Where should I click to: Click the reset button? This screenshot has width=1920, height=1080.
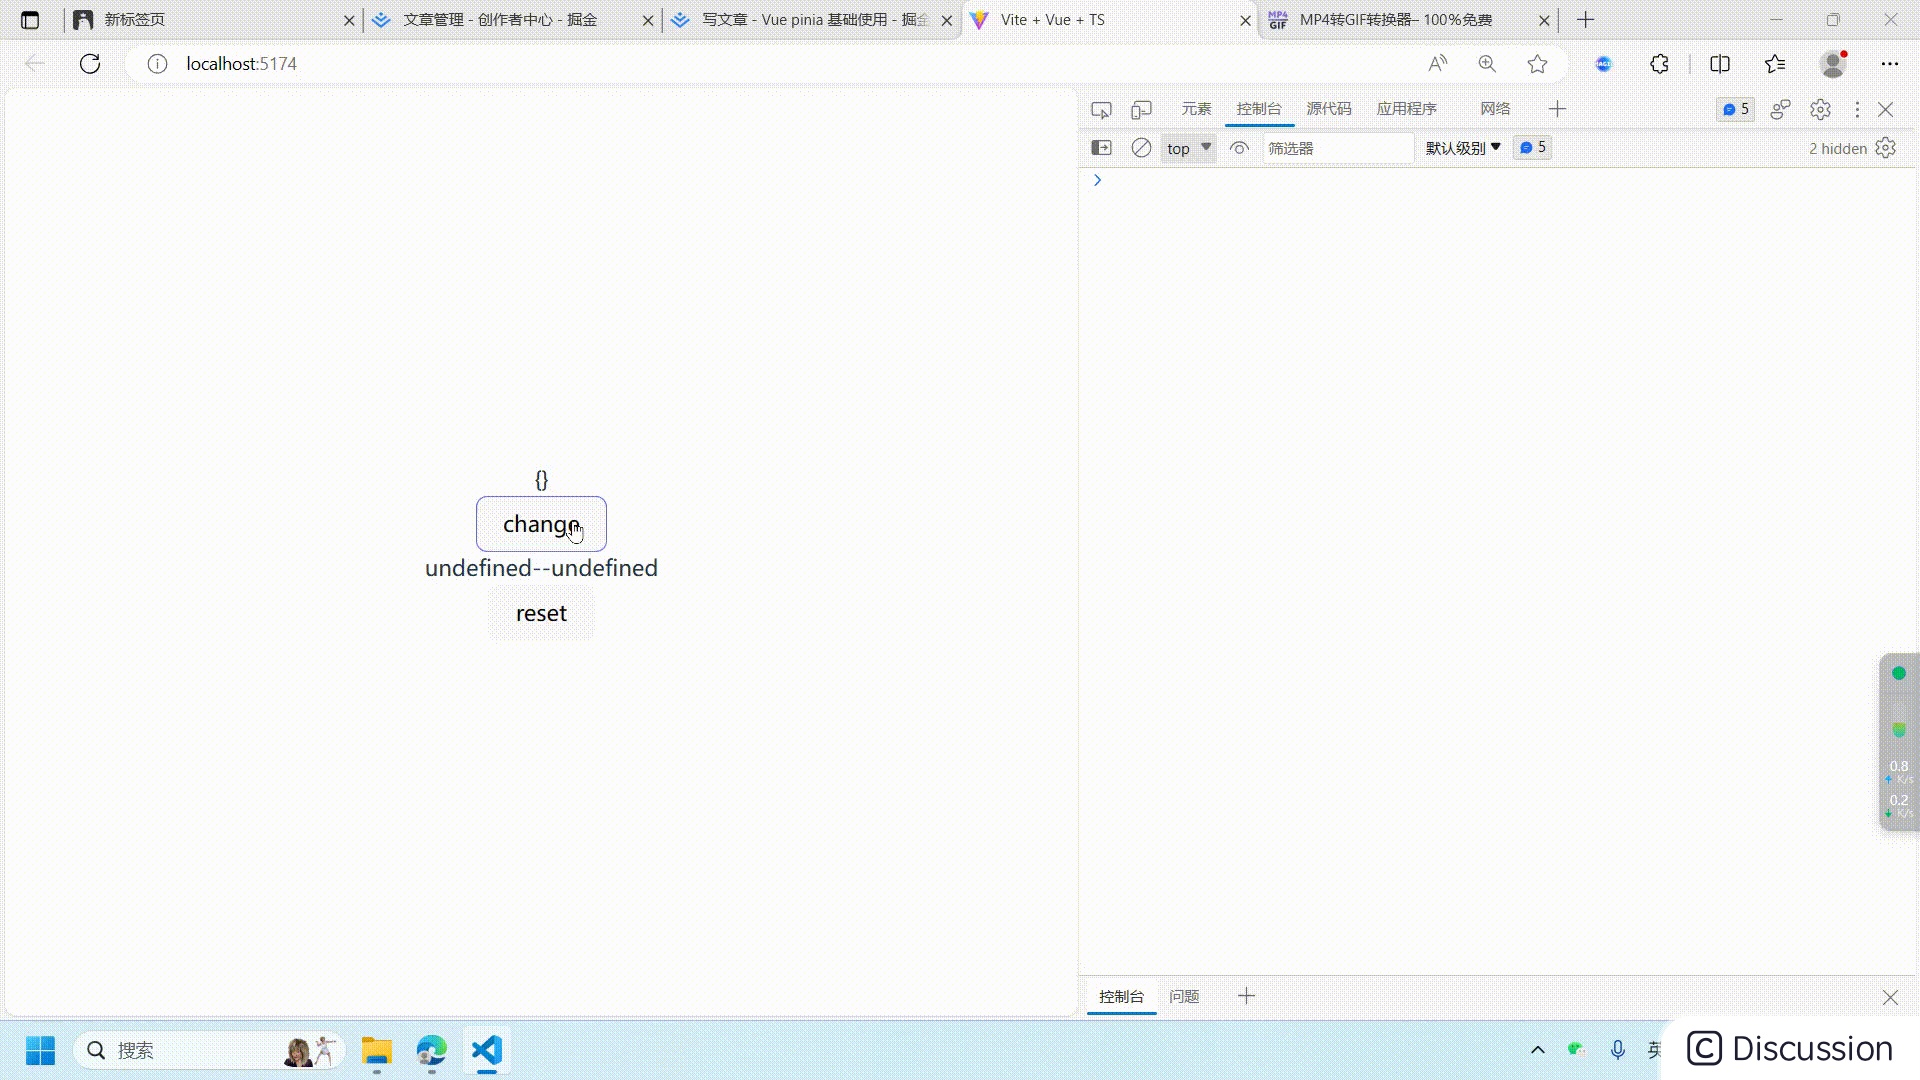(541, 613)
